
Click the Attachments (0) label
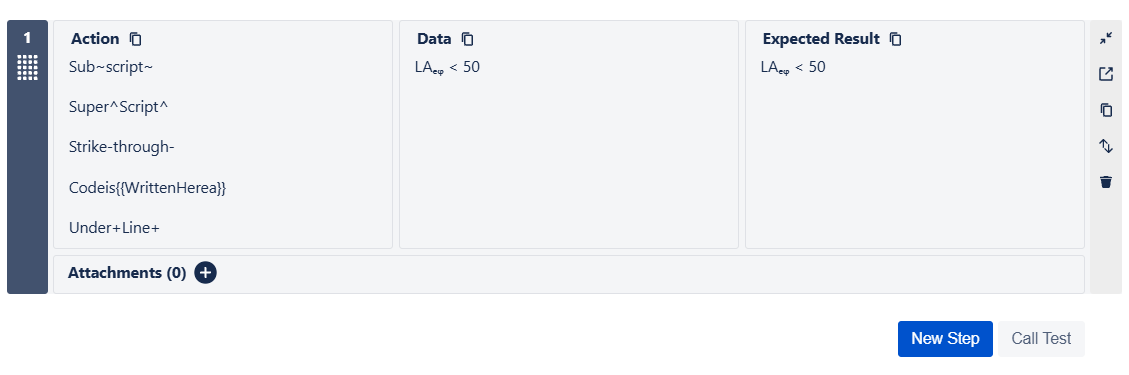(x=127, y=273)
